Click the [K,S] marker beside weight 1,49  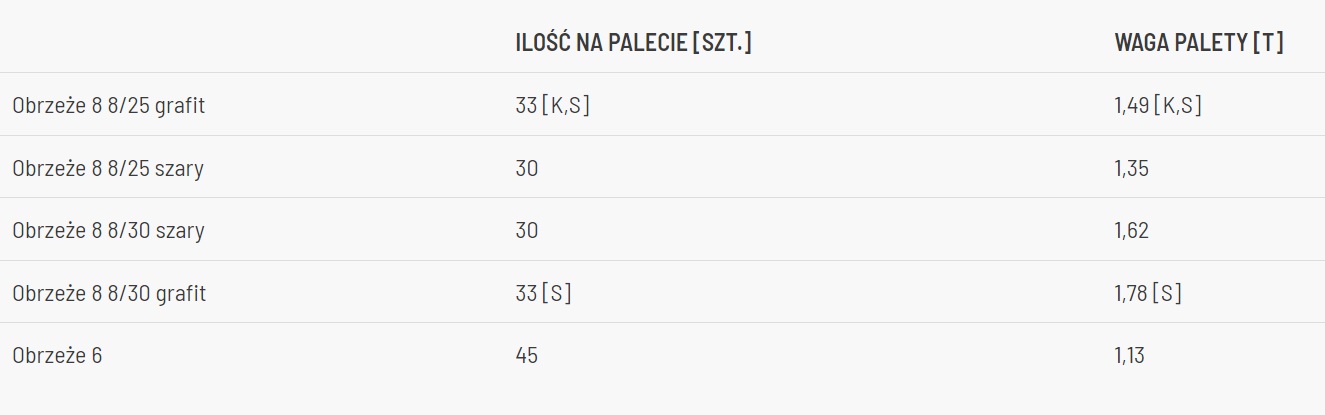pos(1178,105)
